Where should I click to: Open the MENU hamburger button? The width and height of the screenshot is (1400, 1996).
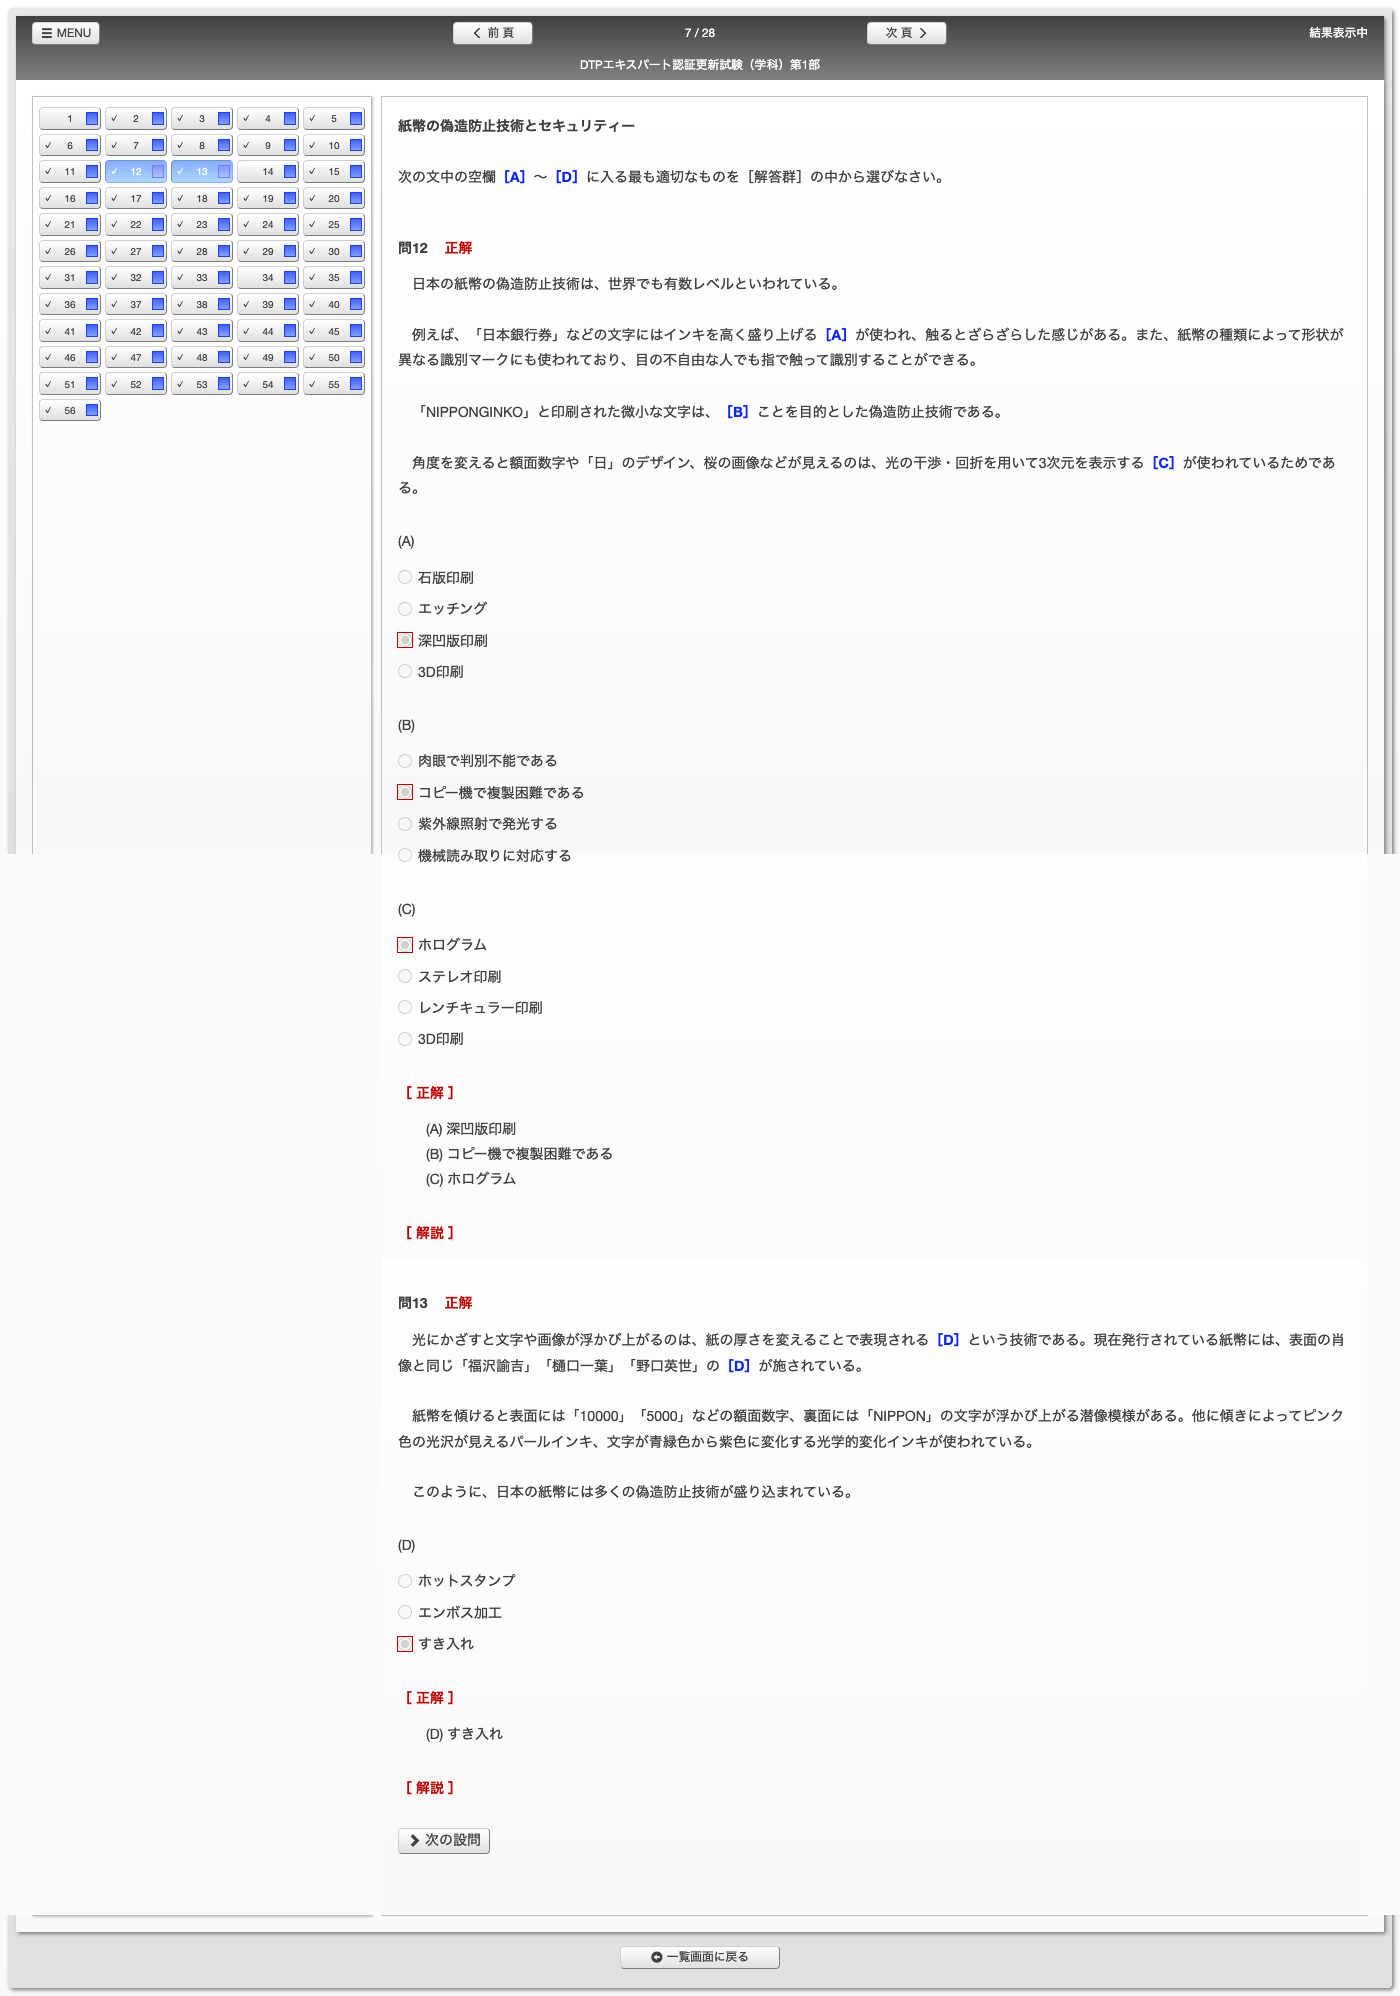[x=66, y=33]
